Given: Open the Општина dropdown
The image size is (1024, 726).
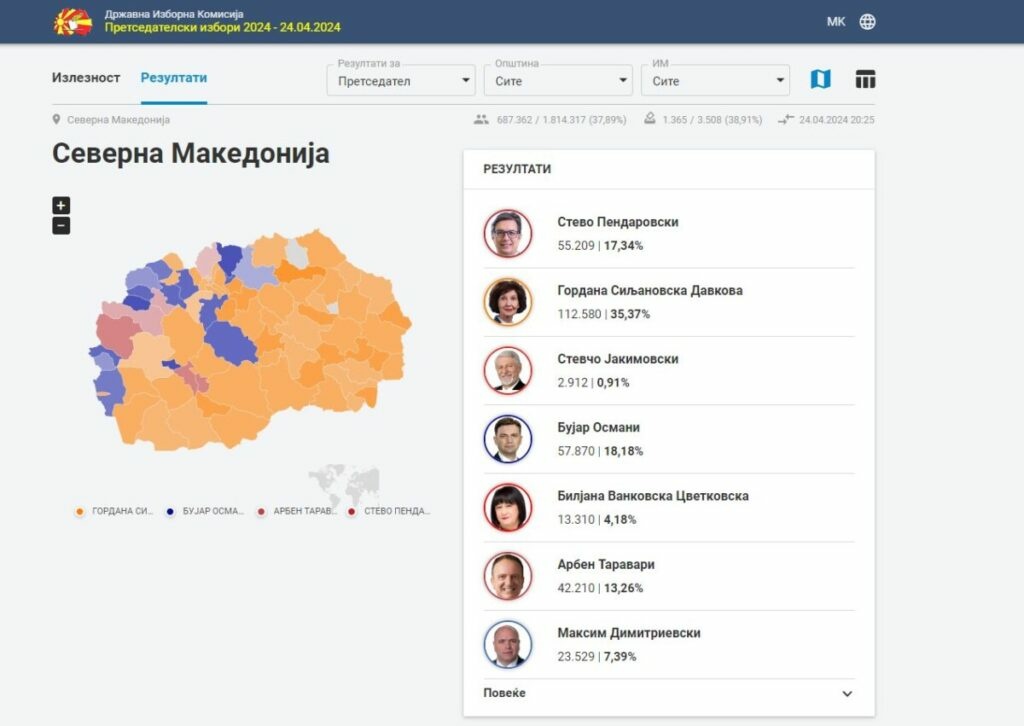Looking at the screenshot, I should tap(558, 81).
